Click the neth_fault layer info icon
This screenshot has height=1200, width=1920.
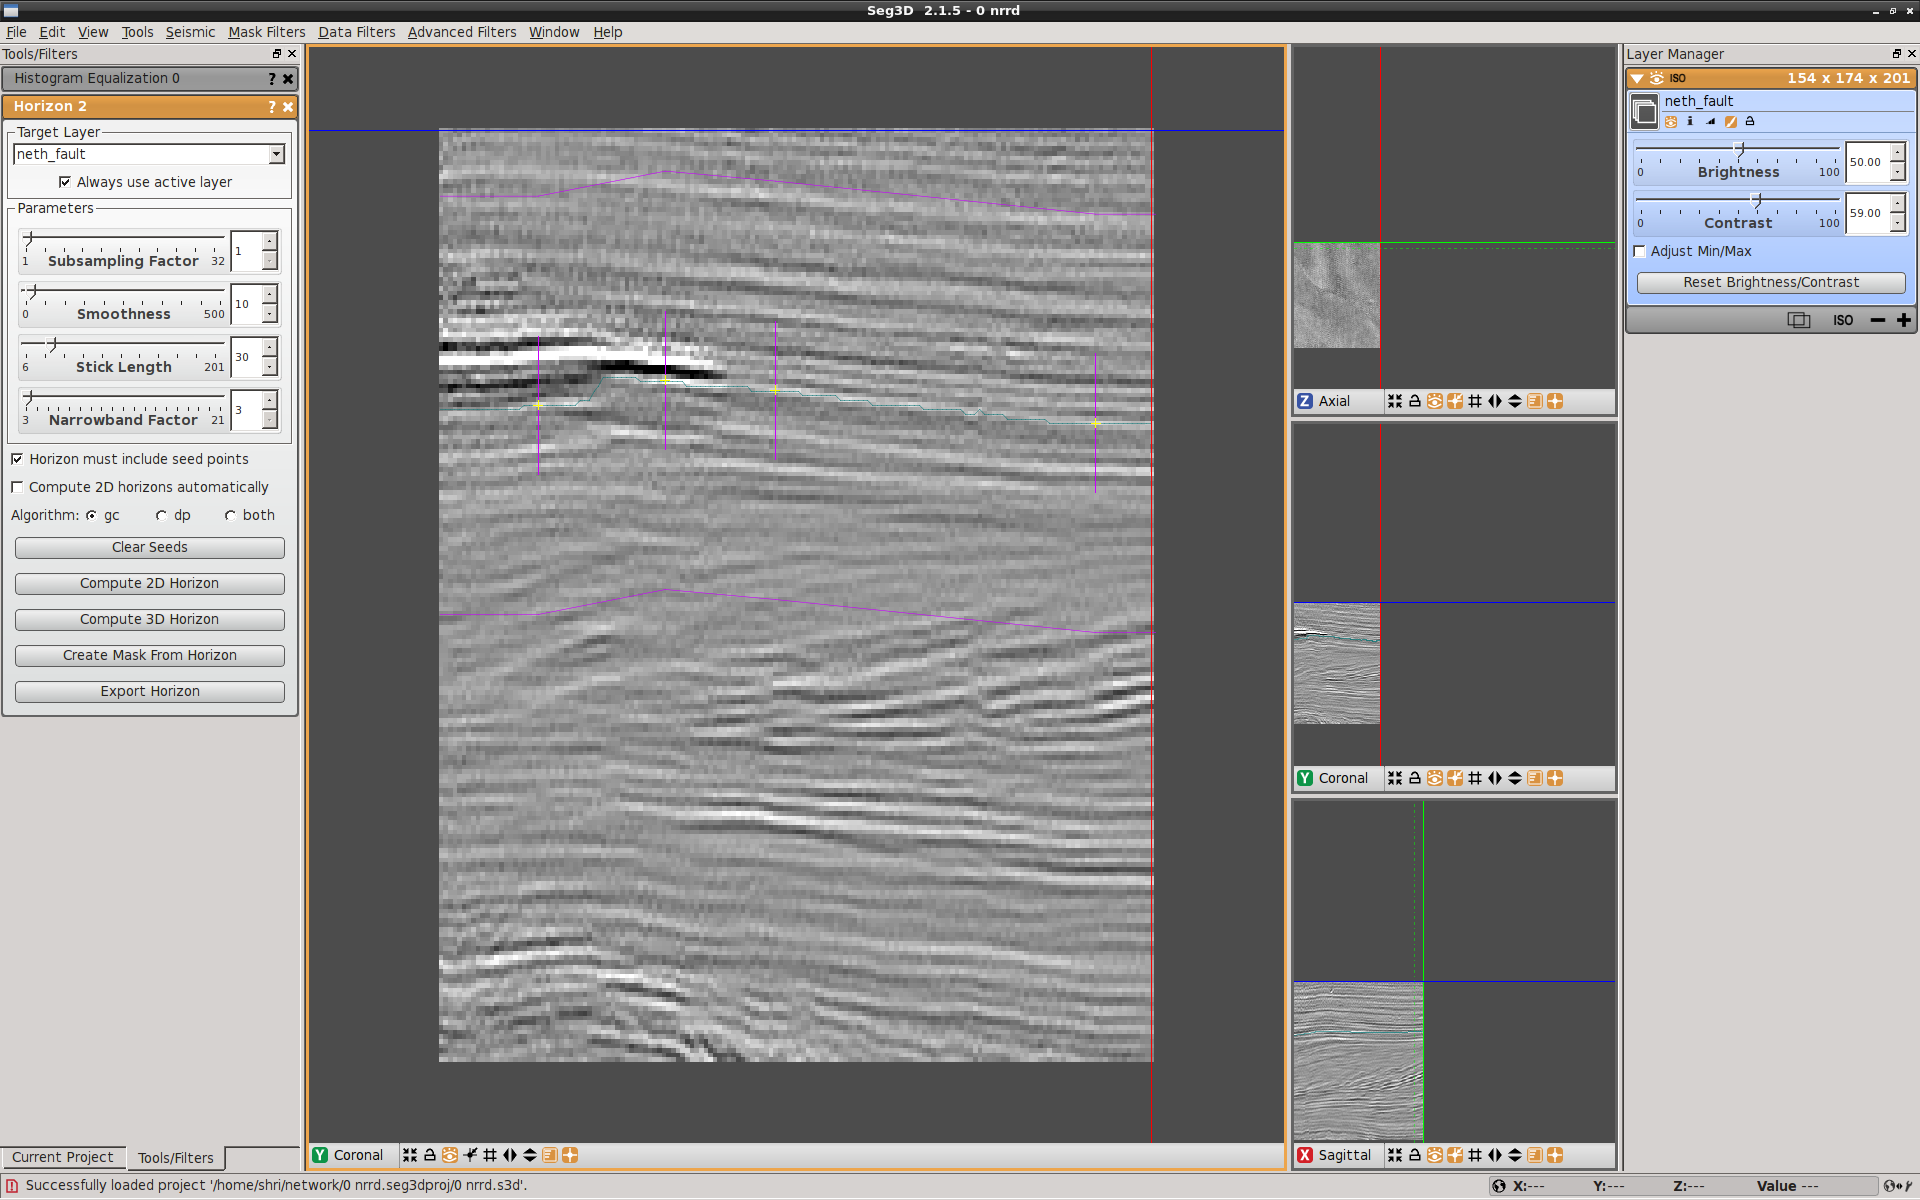click(1690, 121)
